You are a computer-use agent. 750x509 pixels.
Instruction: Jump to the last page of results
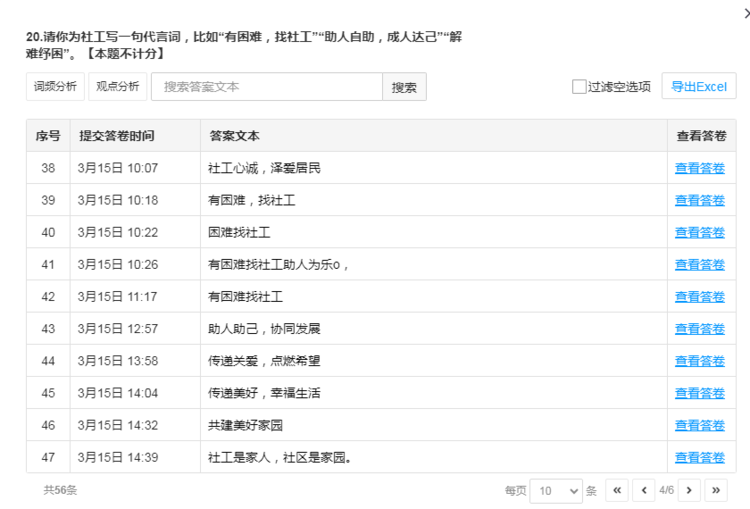tap(716, 490)
